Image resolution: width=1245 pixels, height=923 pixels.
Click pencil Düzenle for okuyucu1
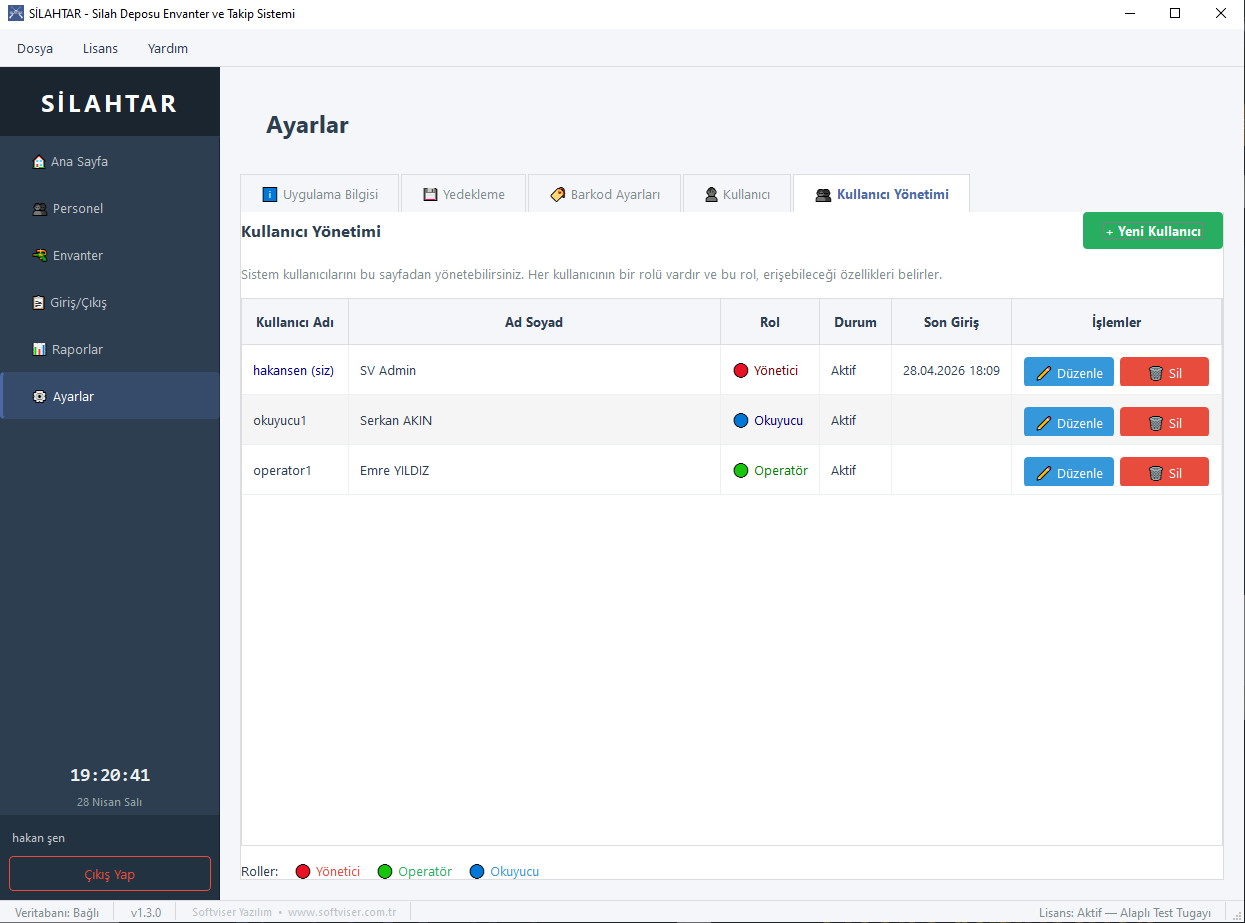pyautogui.click(x=1068, y=422)
